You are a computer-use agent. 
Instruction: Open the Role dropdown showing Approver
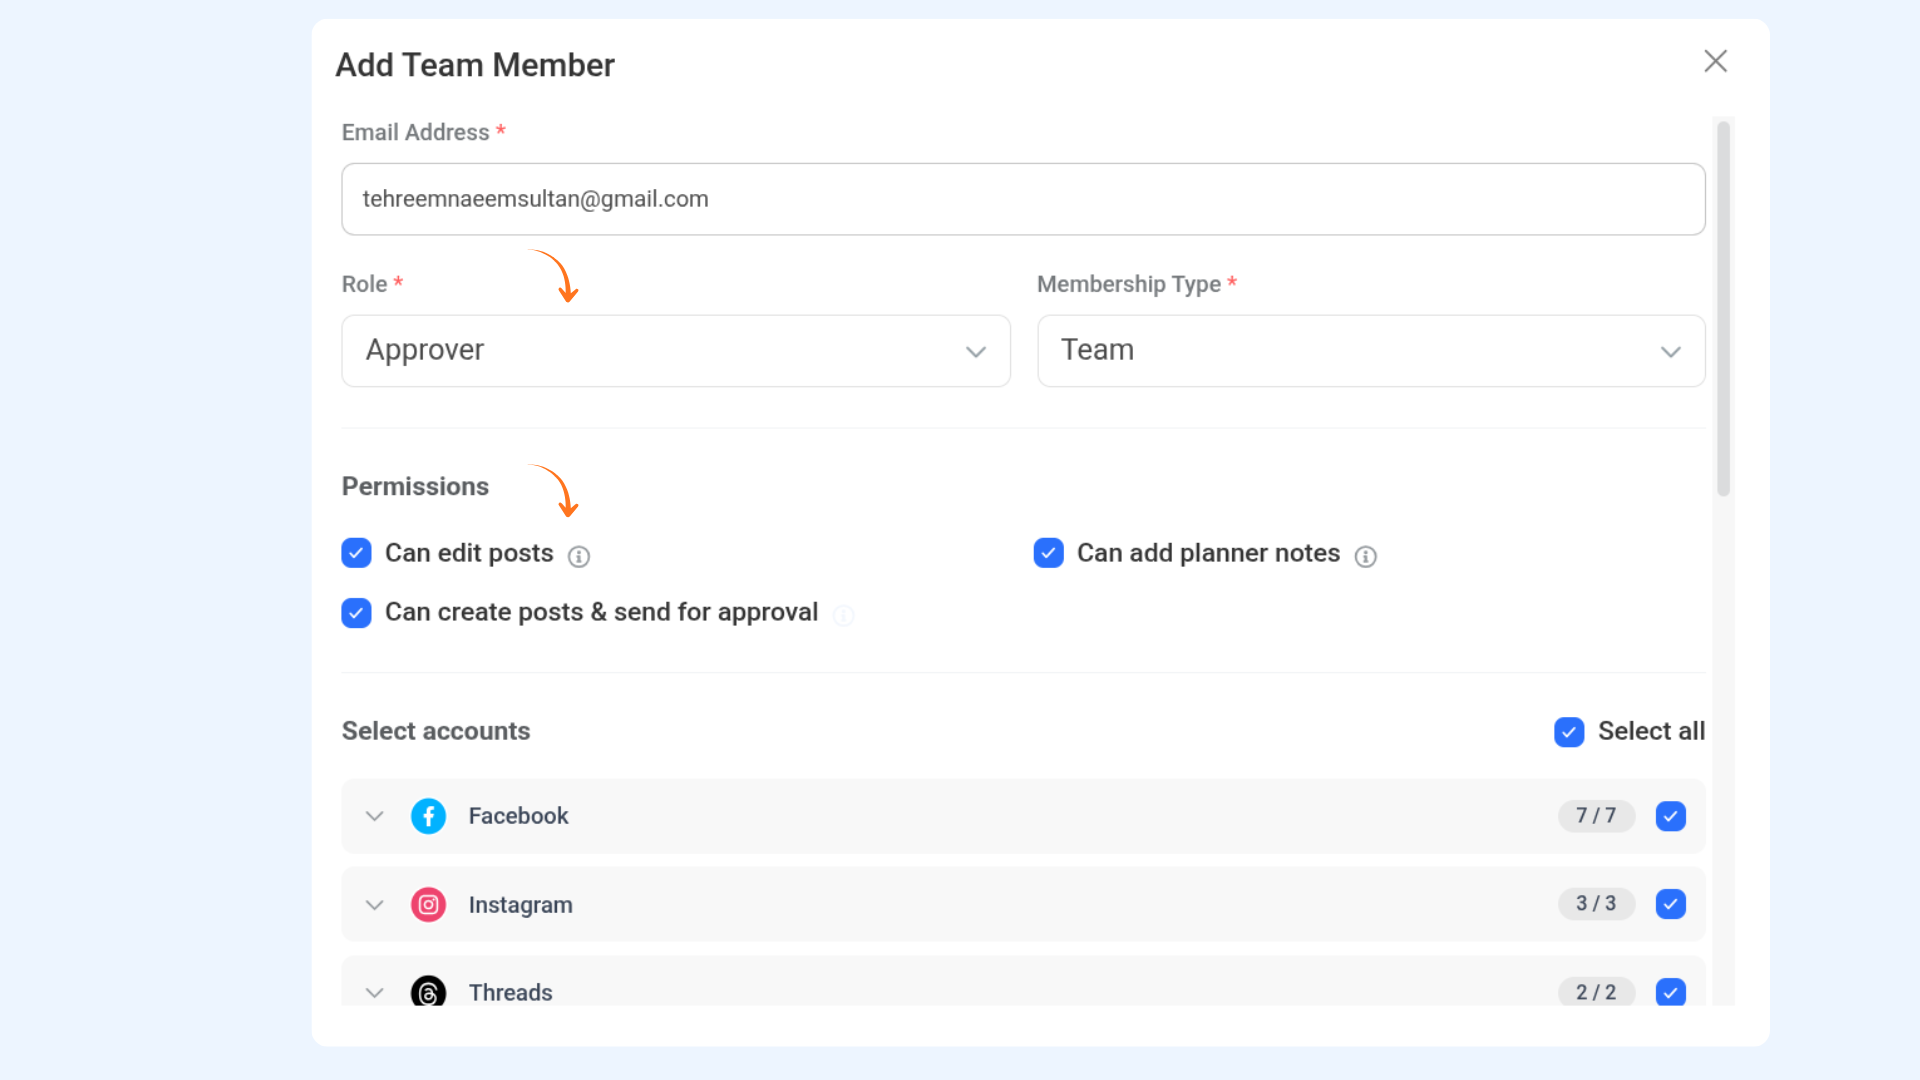coord(676,351)
